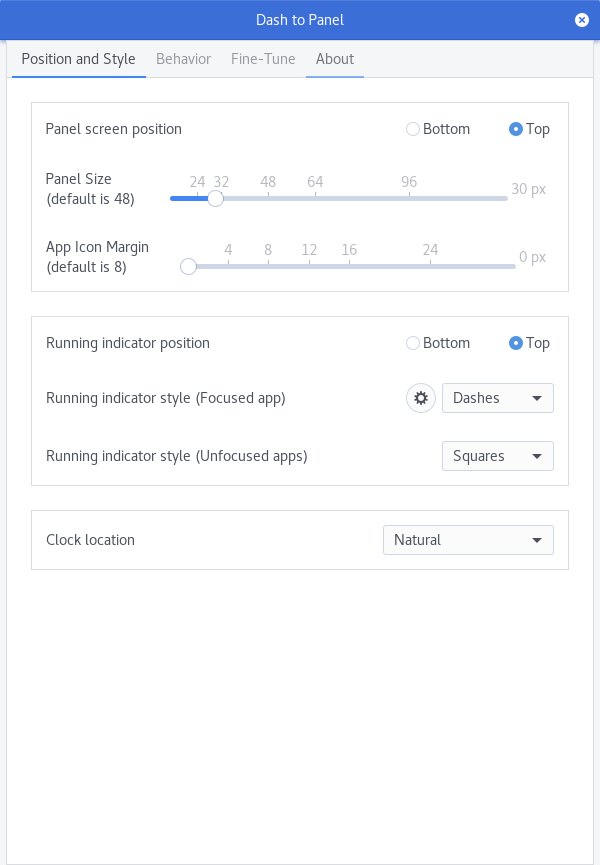
Task: Click the Running indicator style (Focused app) label
Action: (165, 398)
